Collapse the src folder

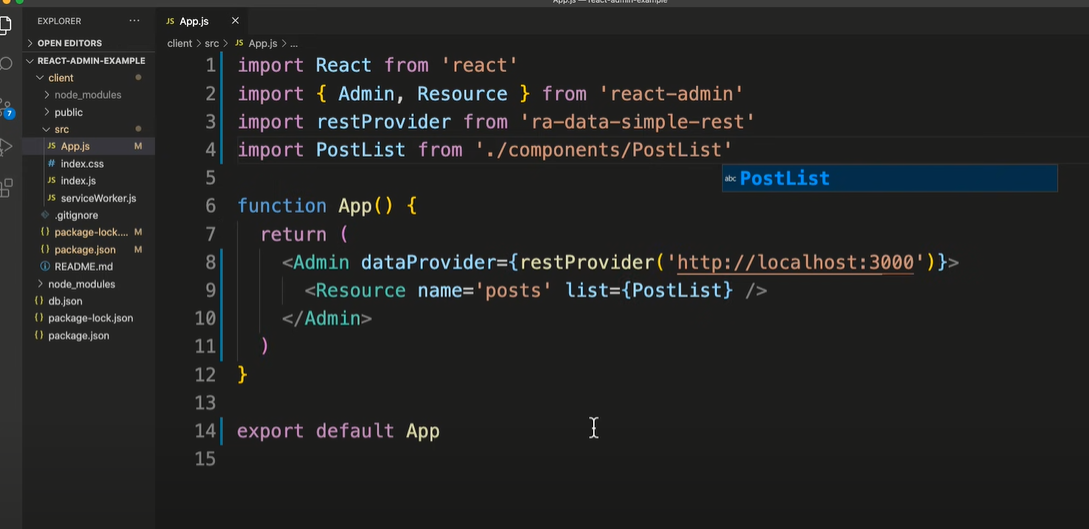(x=61, y=129)
